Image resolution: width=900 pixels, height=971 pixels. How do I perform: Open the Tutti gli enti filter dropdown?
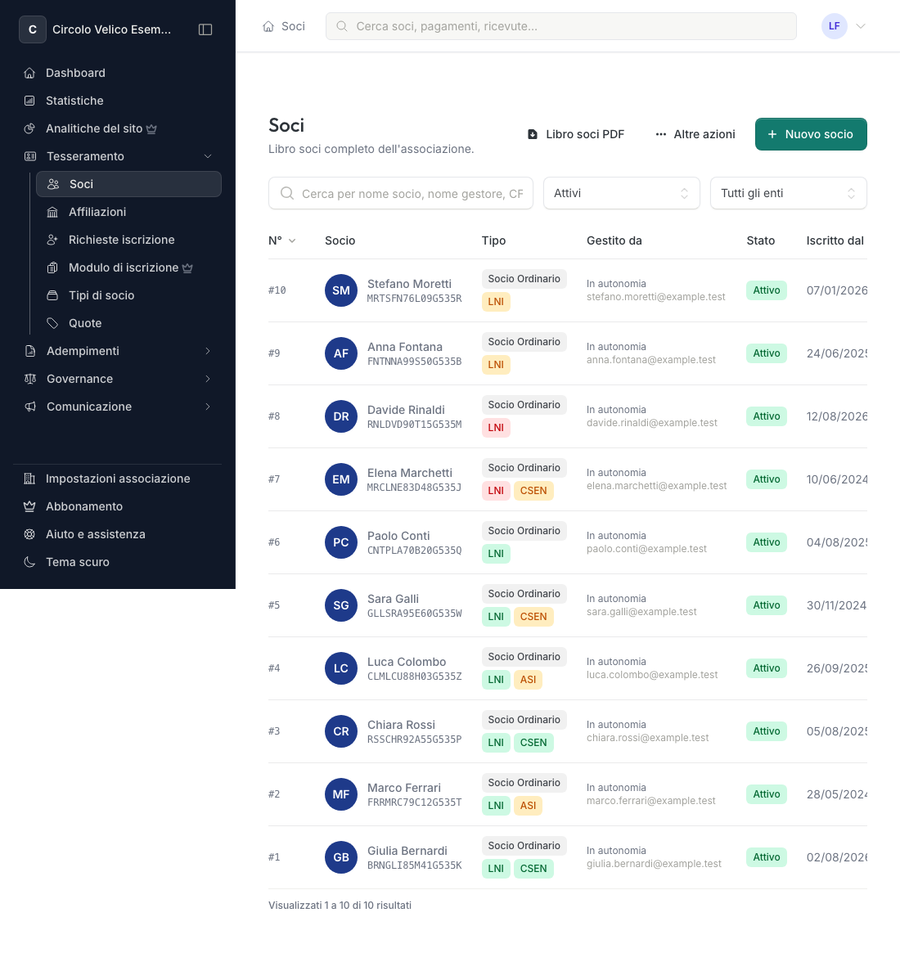788,193
